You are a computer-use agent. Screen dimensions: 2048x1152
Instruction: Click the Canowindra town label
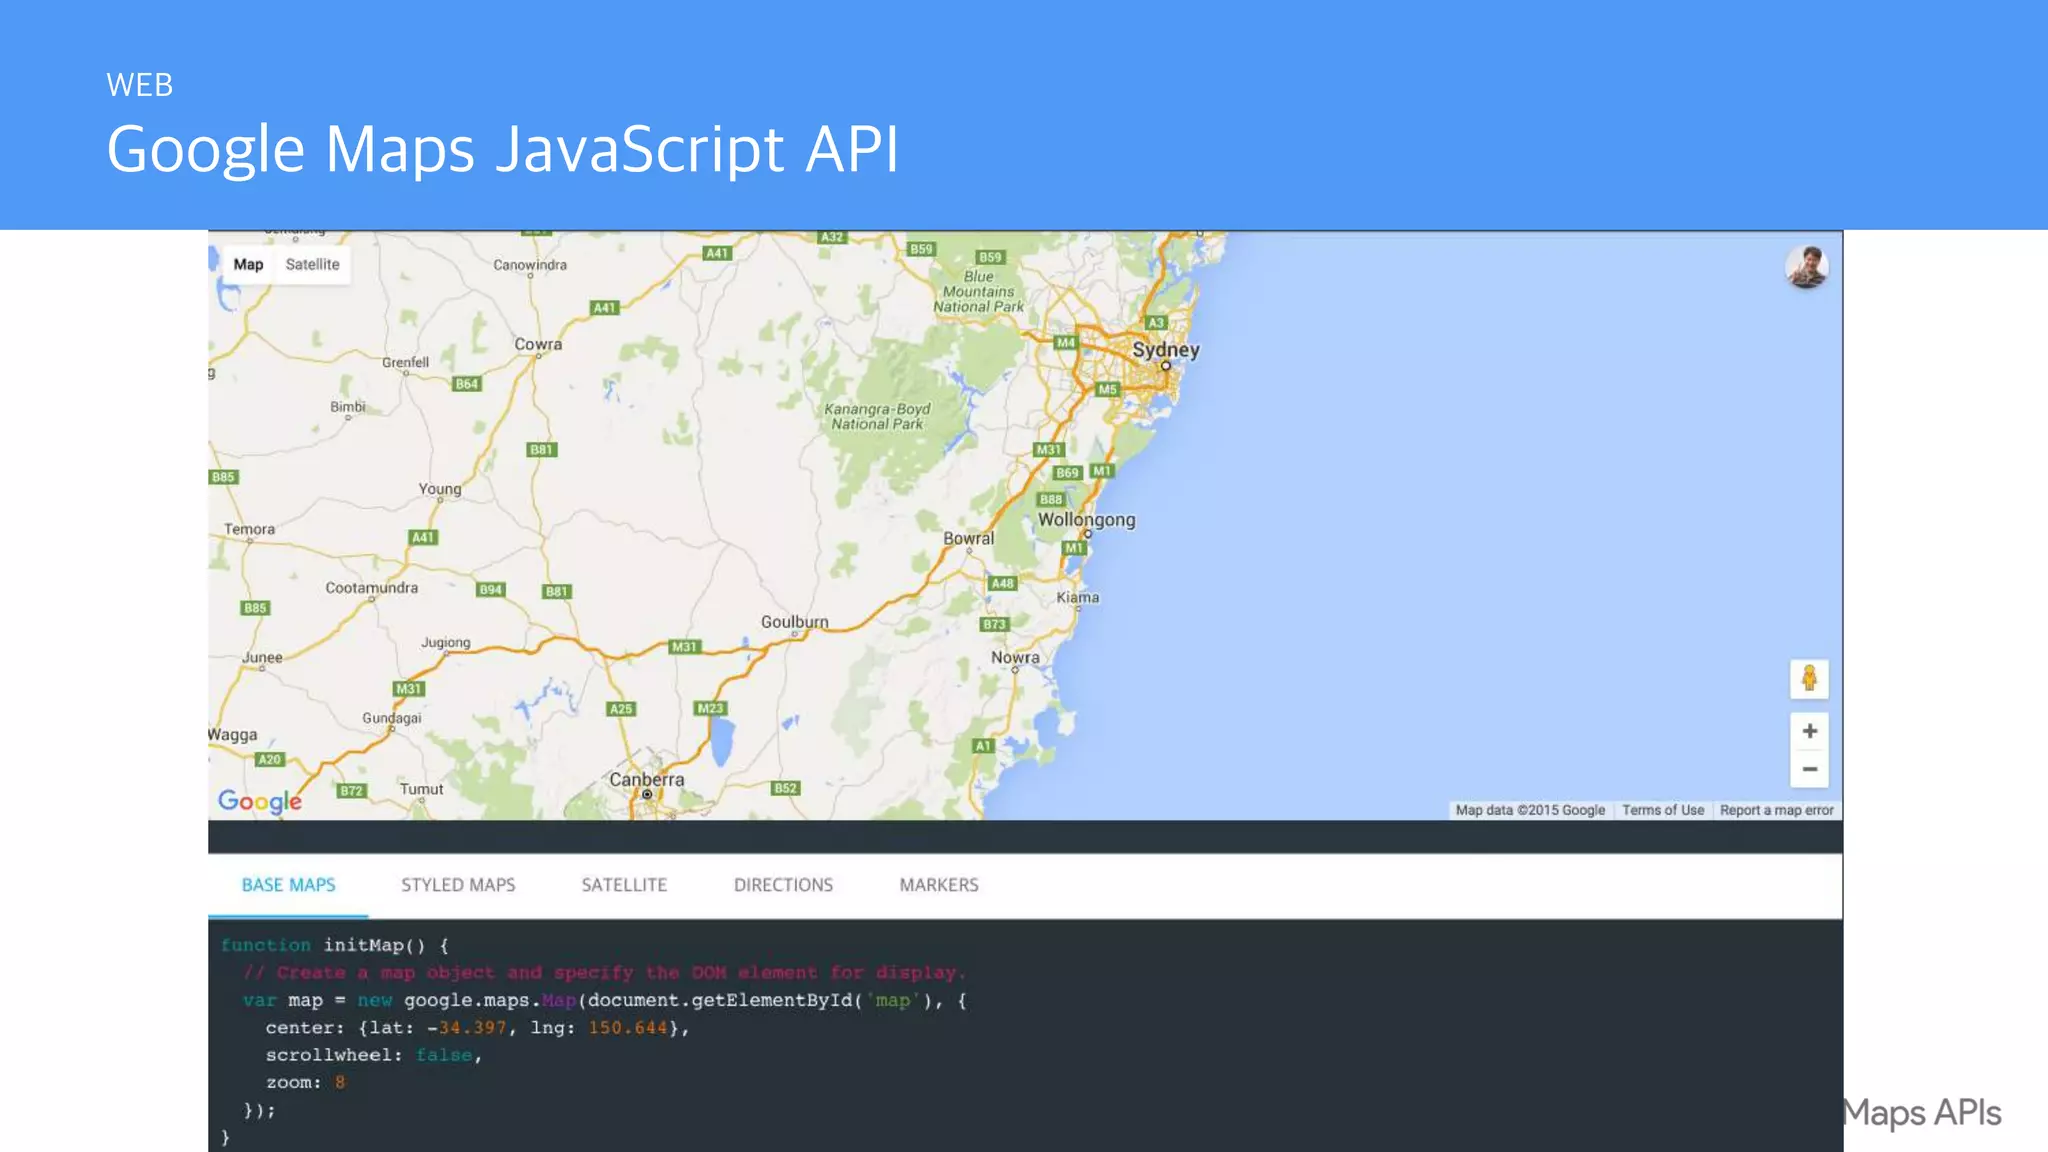(530, 265)
